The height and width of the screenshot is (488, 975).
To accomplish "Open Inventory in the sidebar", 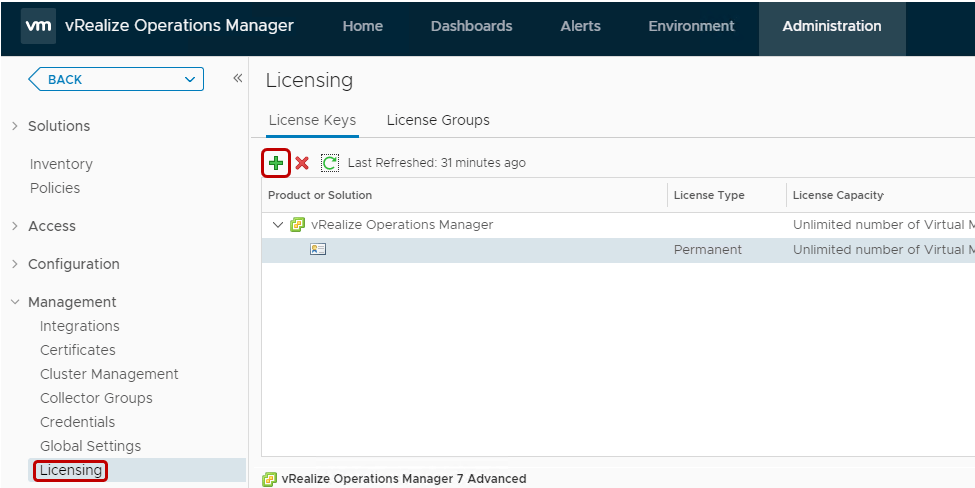I will (61, 164).
